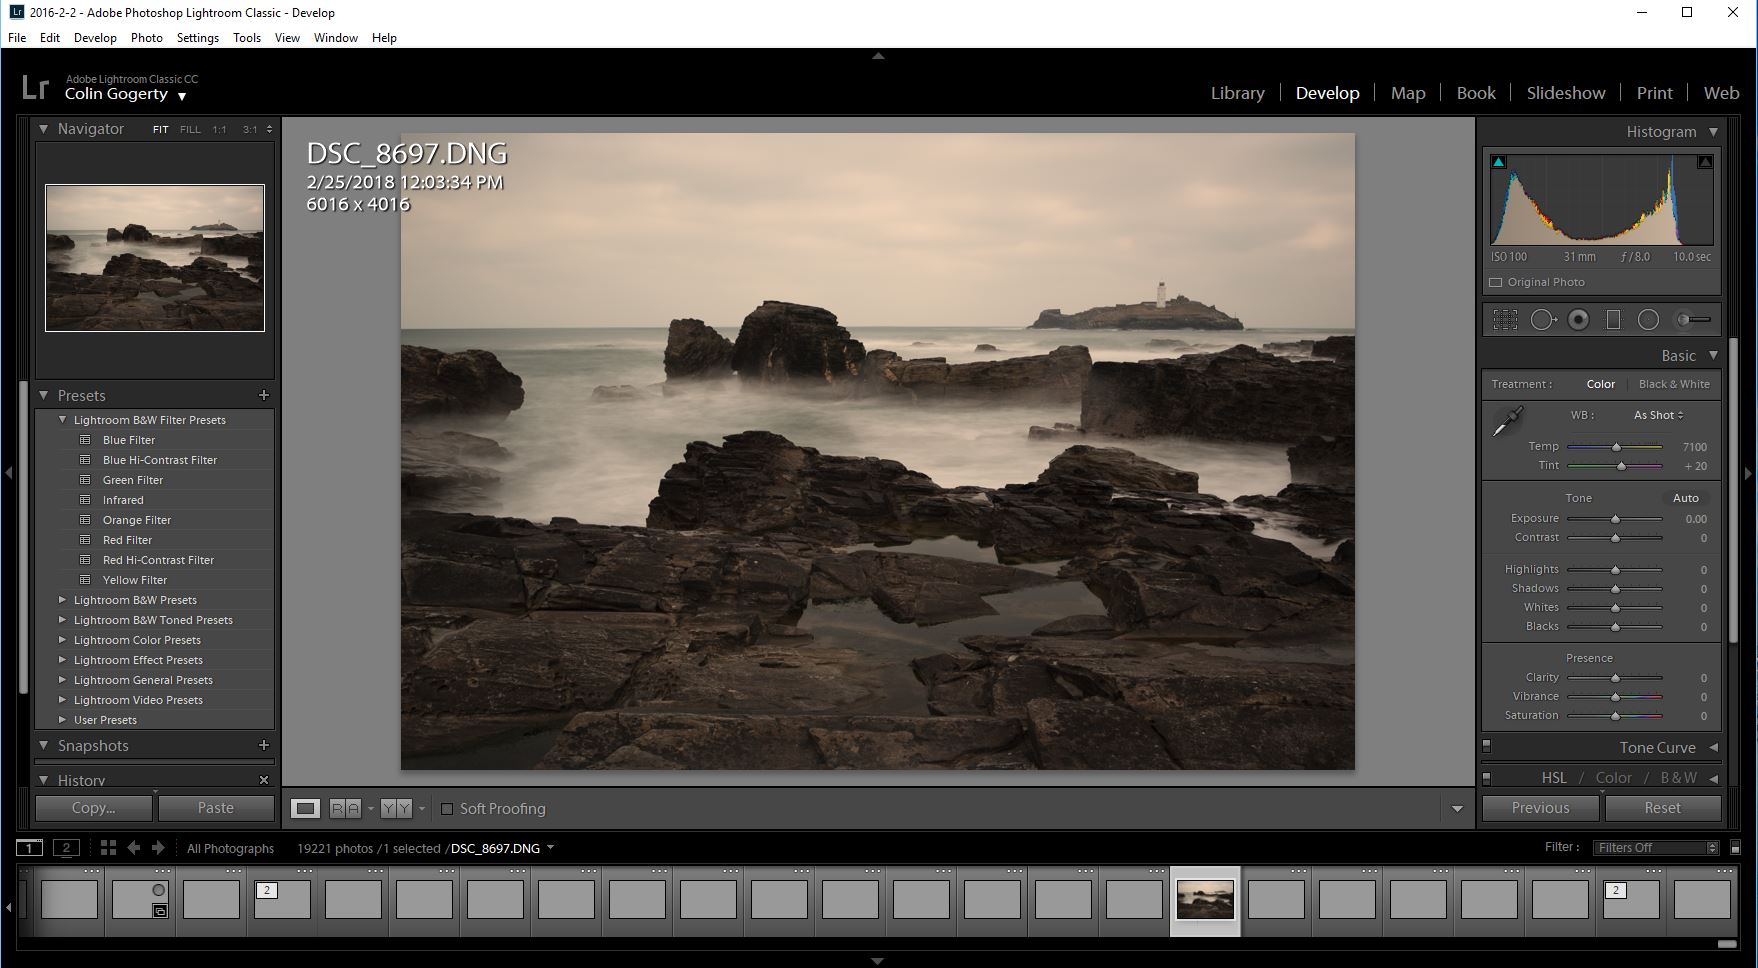
Task: Click the stack badge showing 2 on the second-to-last filmstrip thumbnail
Action: coord(1615,890)
